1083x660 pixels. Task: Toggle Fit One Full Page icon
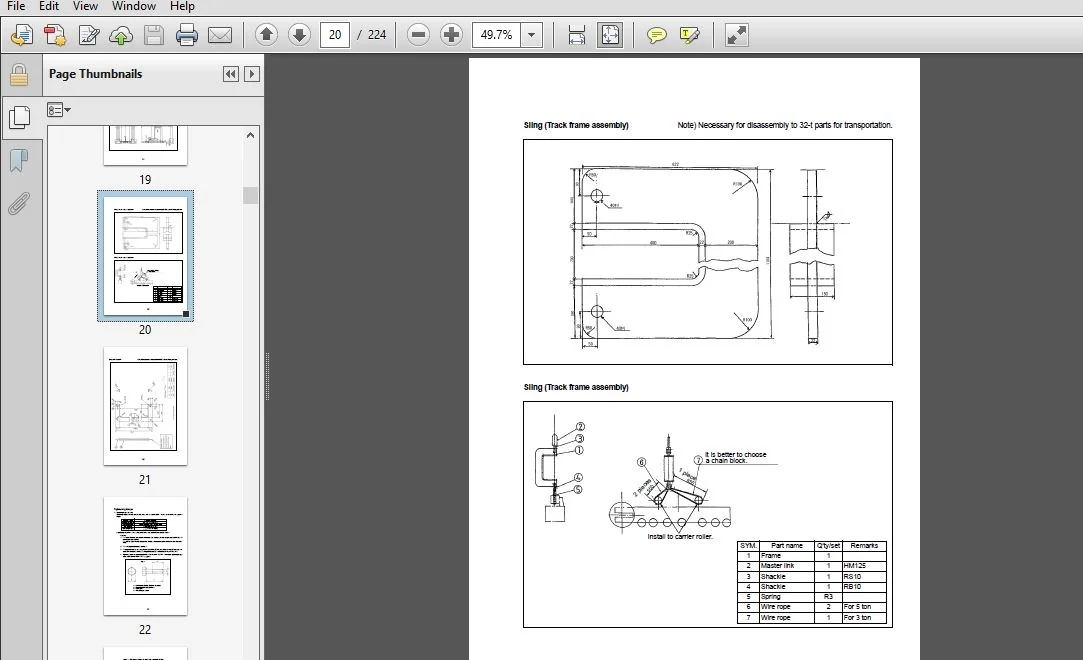(x=610, y=35)
